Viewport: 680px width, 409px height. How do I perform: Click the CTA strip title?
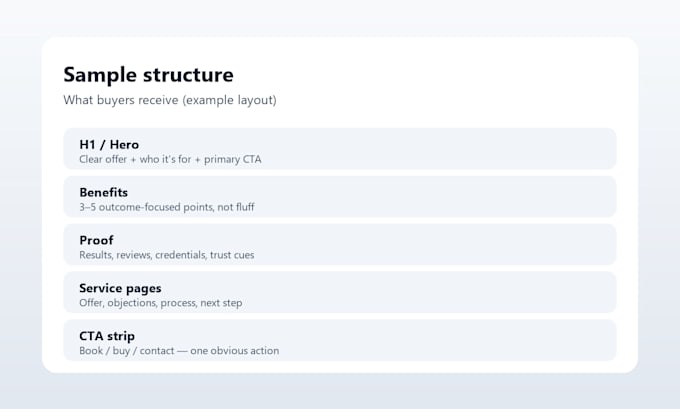click(x=107, y=336)
